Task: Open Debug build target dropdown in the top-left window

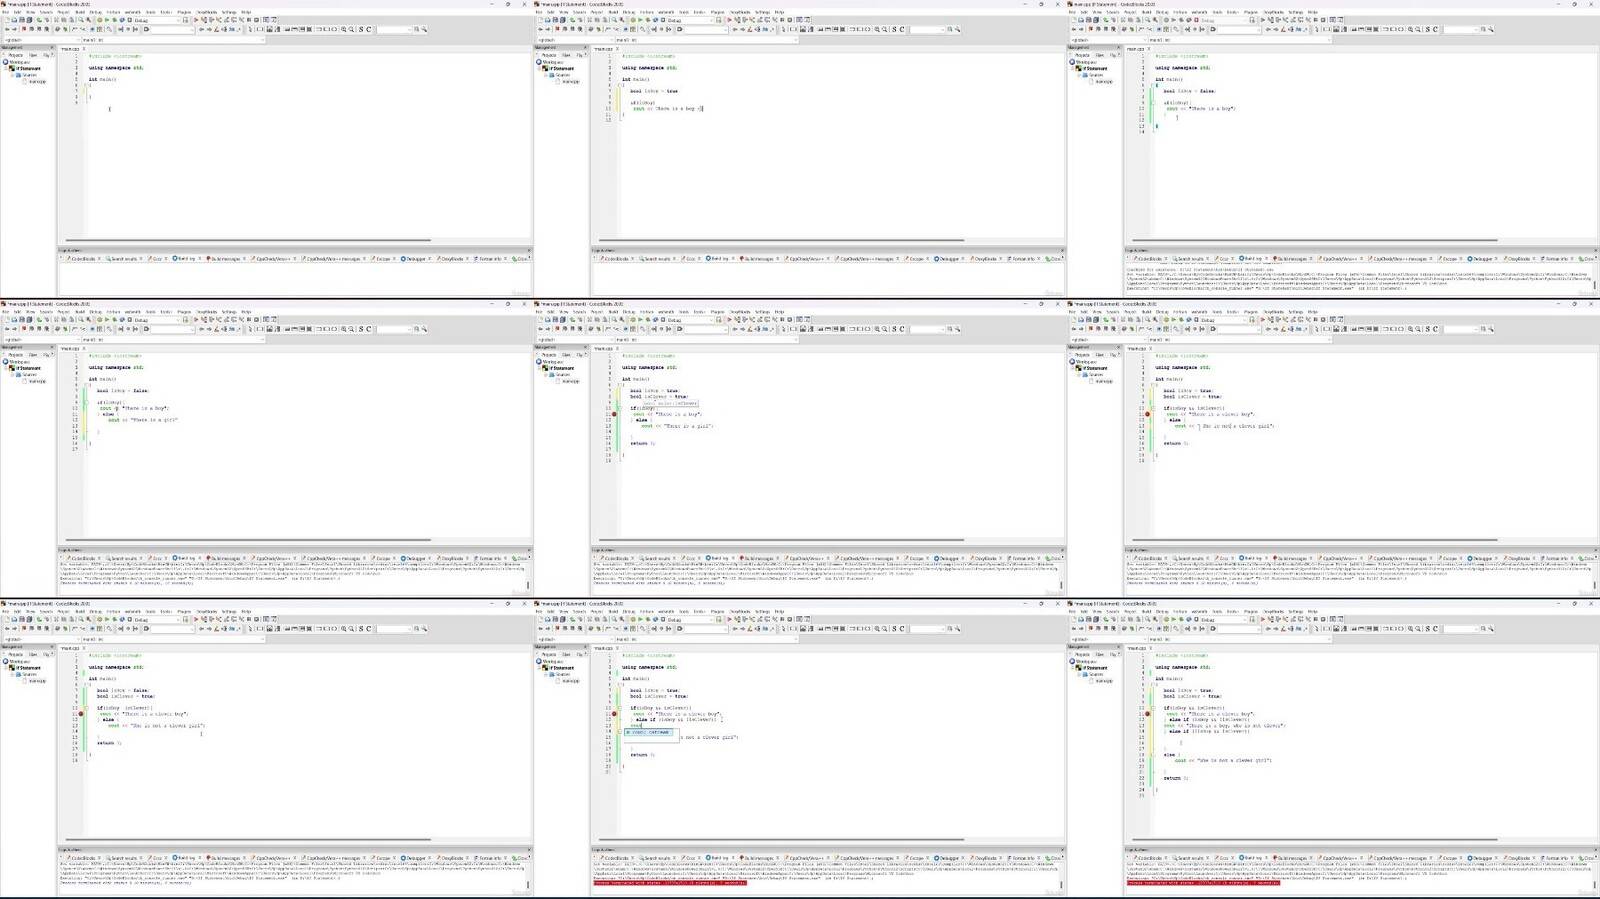Action: (157, 20)
